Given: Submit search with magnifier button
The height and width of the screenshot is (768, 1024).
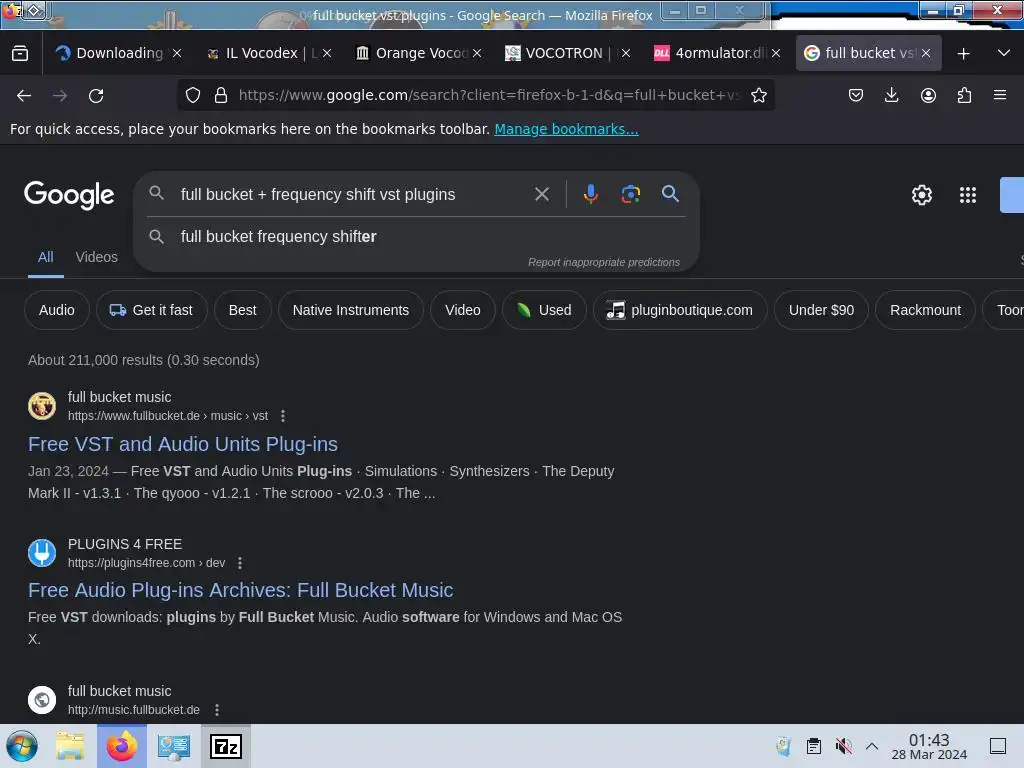Looking at the screenshot, I should (670, 194).
